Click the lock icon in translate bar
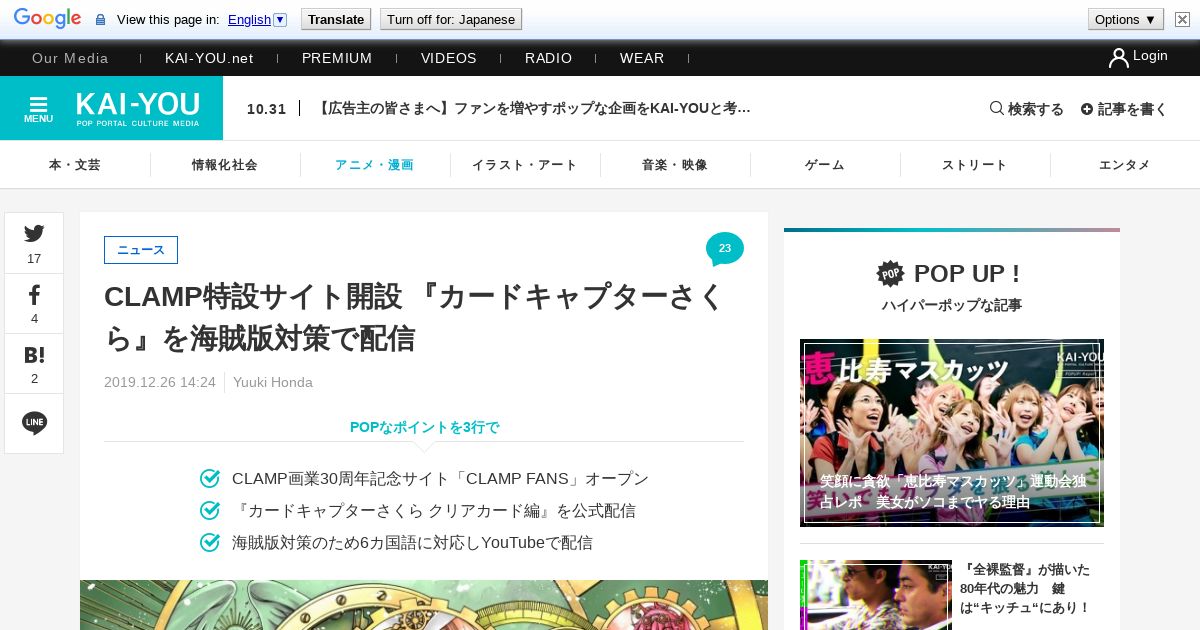 pos(100,20)
